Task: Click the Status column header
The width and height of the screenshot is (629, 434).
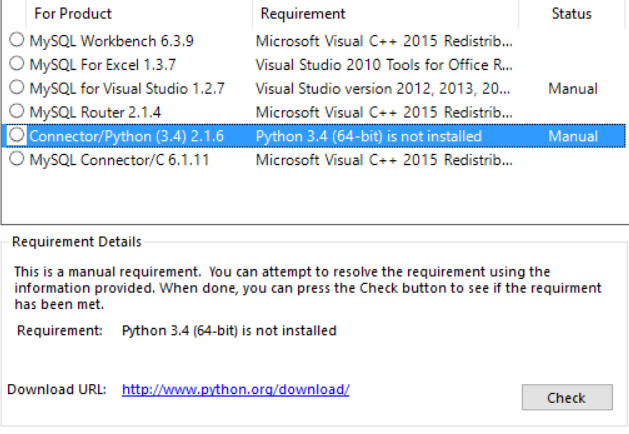Action: [572, 14]
